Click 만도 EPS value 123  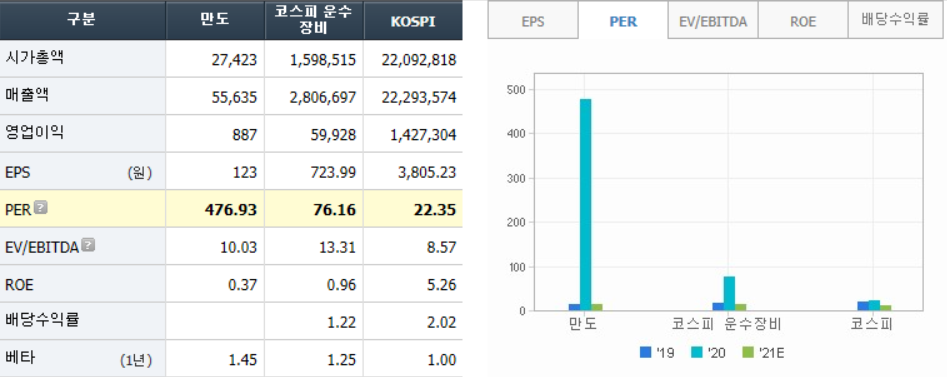(245, 173)
